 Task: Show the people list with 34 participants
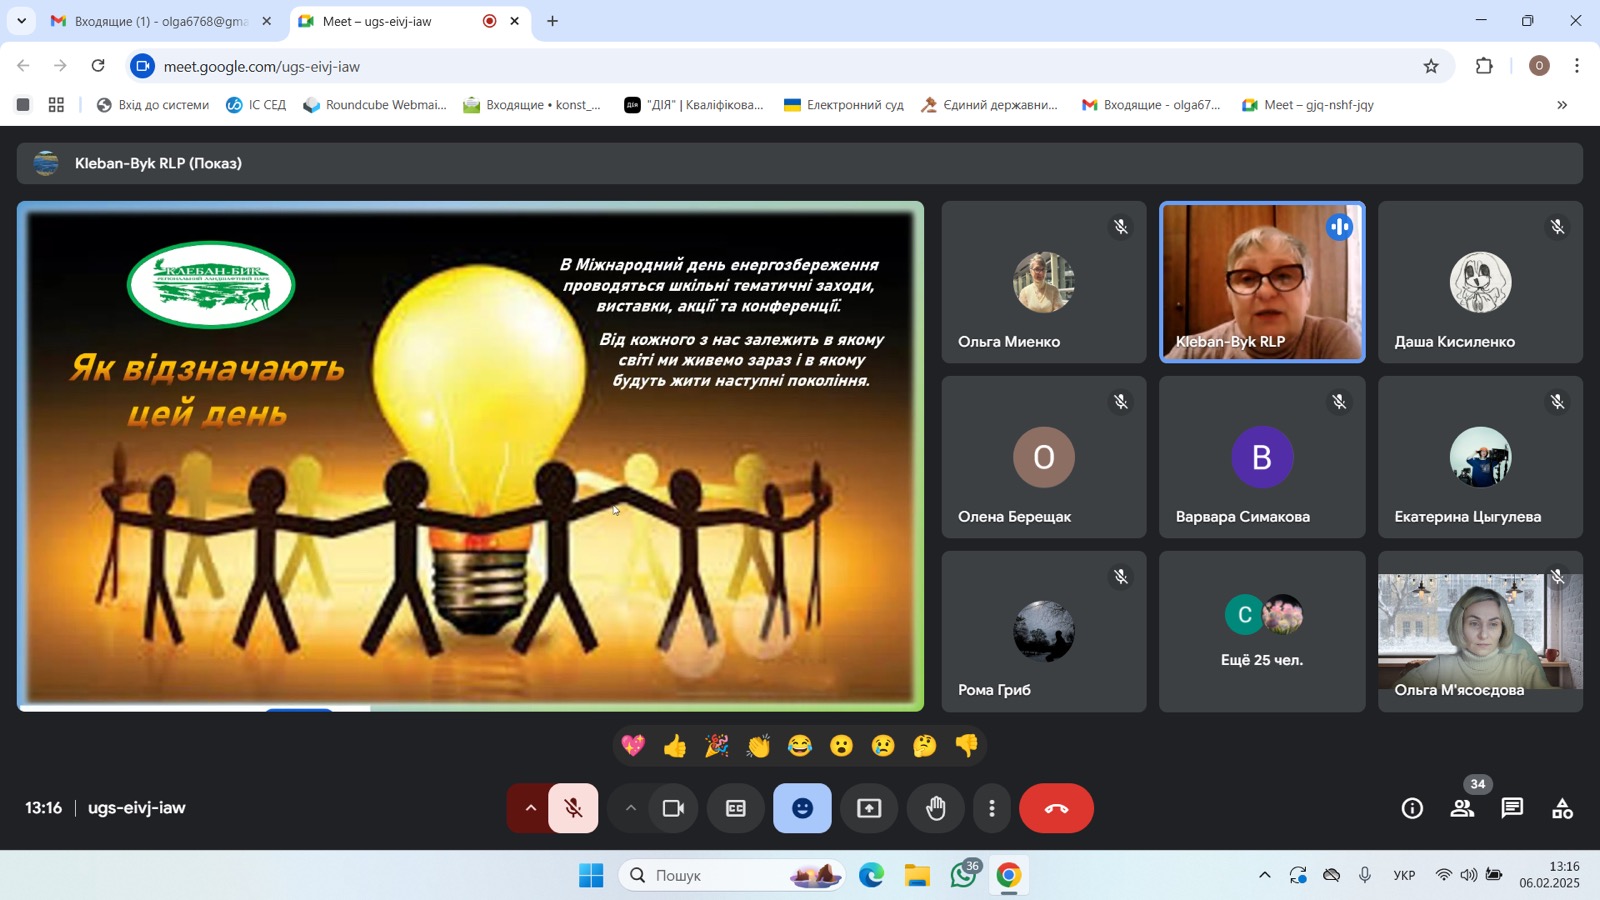pos(1463,808)
